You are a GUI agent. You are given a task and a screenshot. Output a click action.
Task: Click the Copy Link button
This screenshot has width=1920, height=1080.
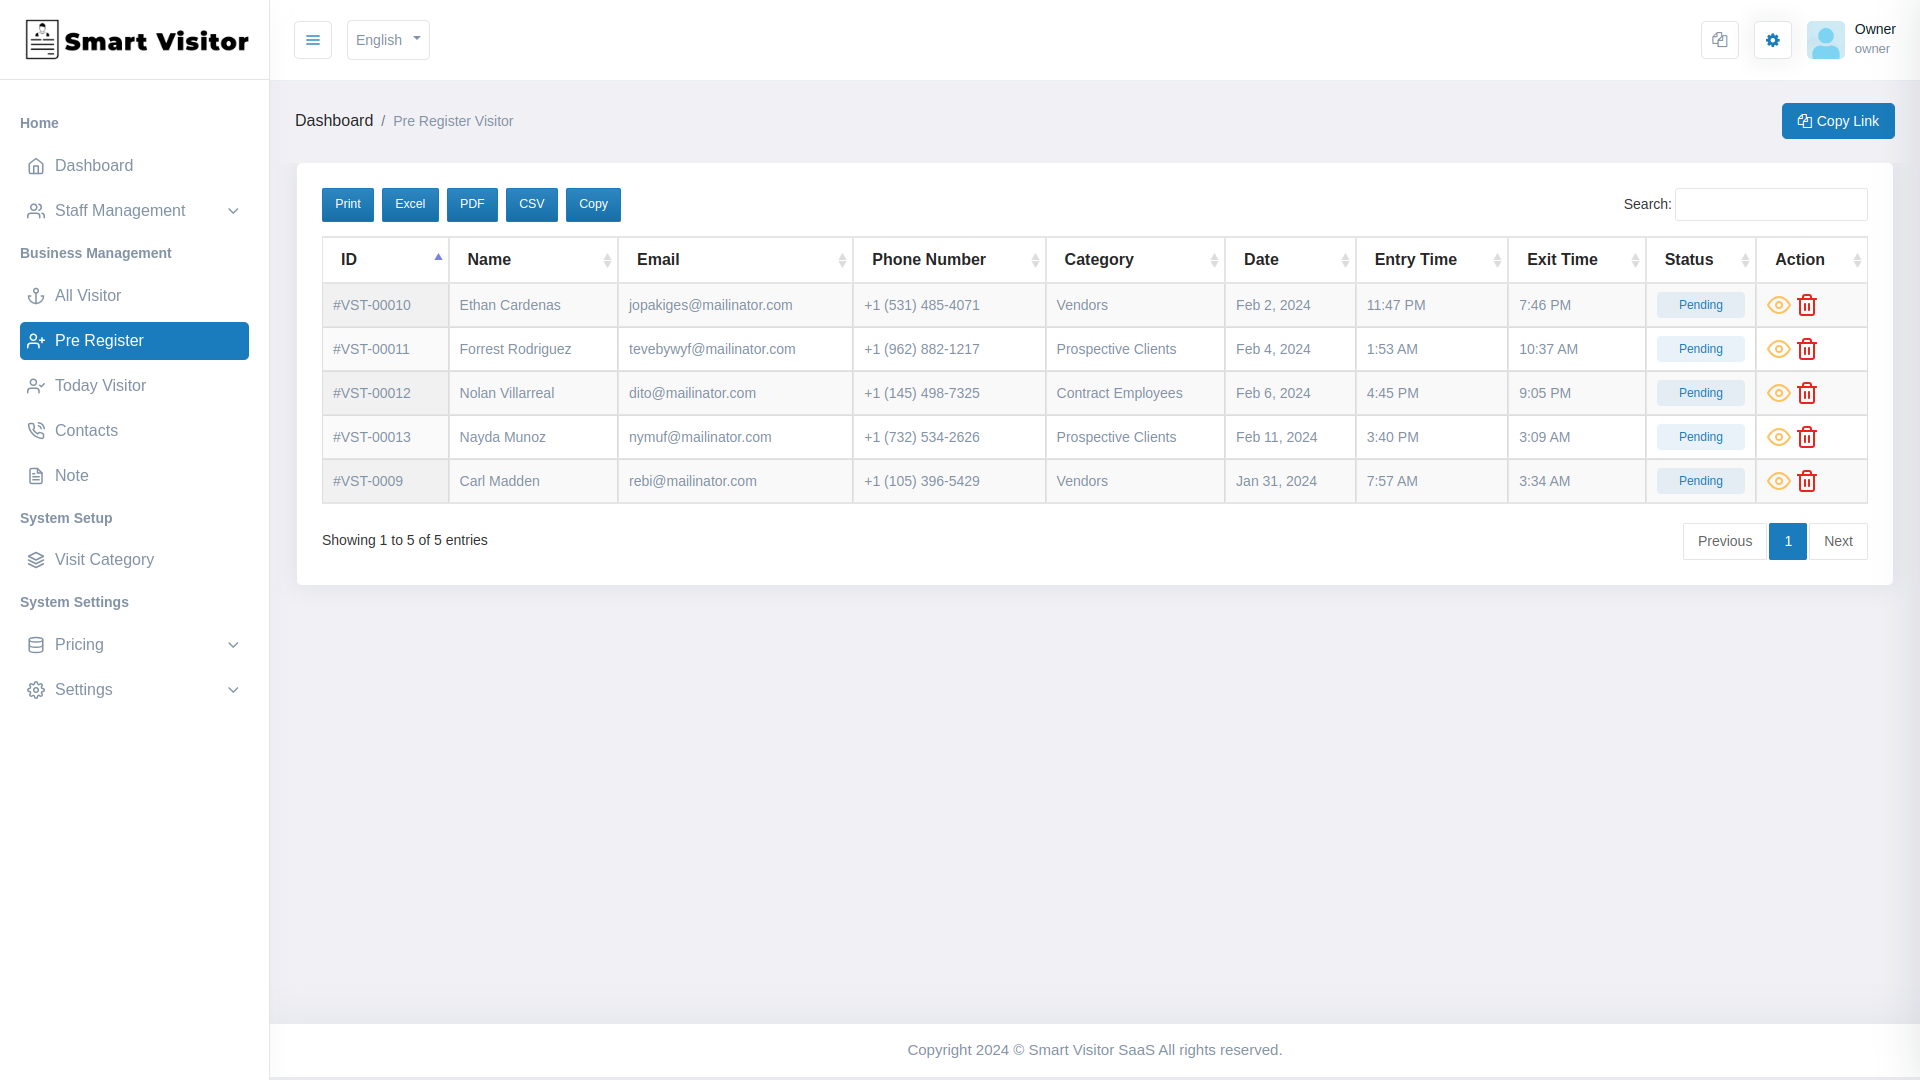point(1838,121)
